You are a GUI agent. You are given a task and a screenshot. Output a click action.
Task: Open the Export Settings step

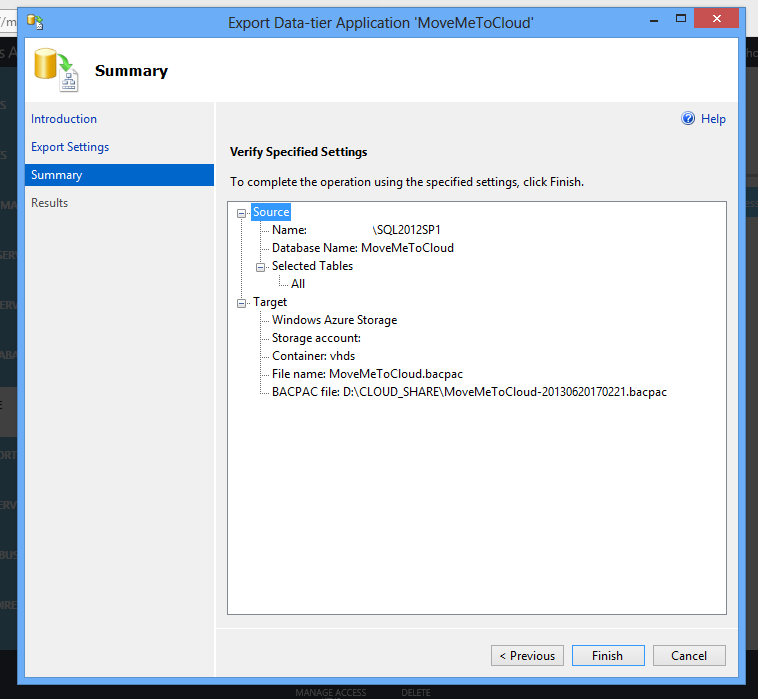(70, 147)
